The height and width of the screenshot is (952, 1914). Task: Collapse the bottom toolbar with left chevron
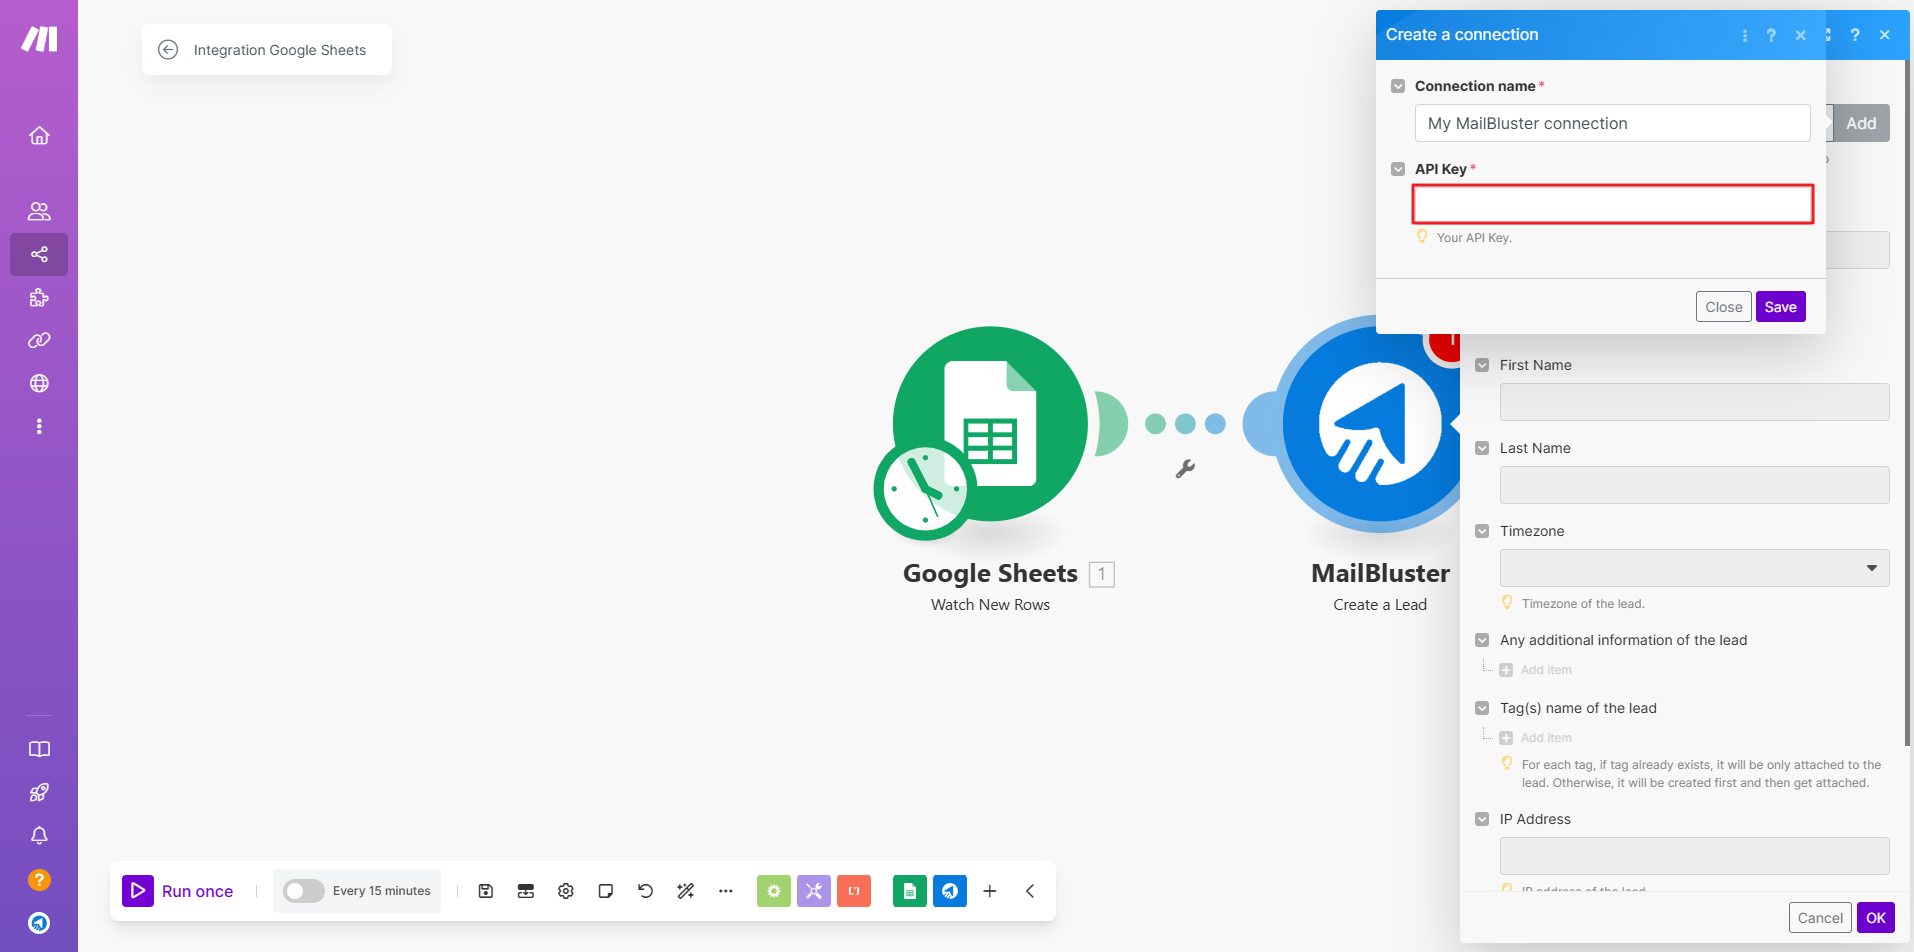click(1030, 890)
